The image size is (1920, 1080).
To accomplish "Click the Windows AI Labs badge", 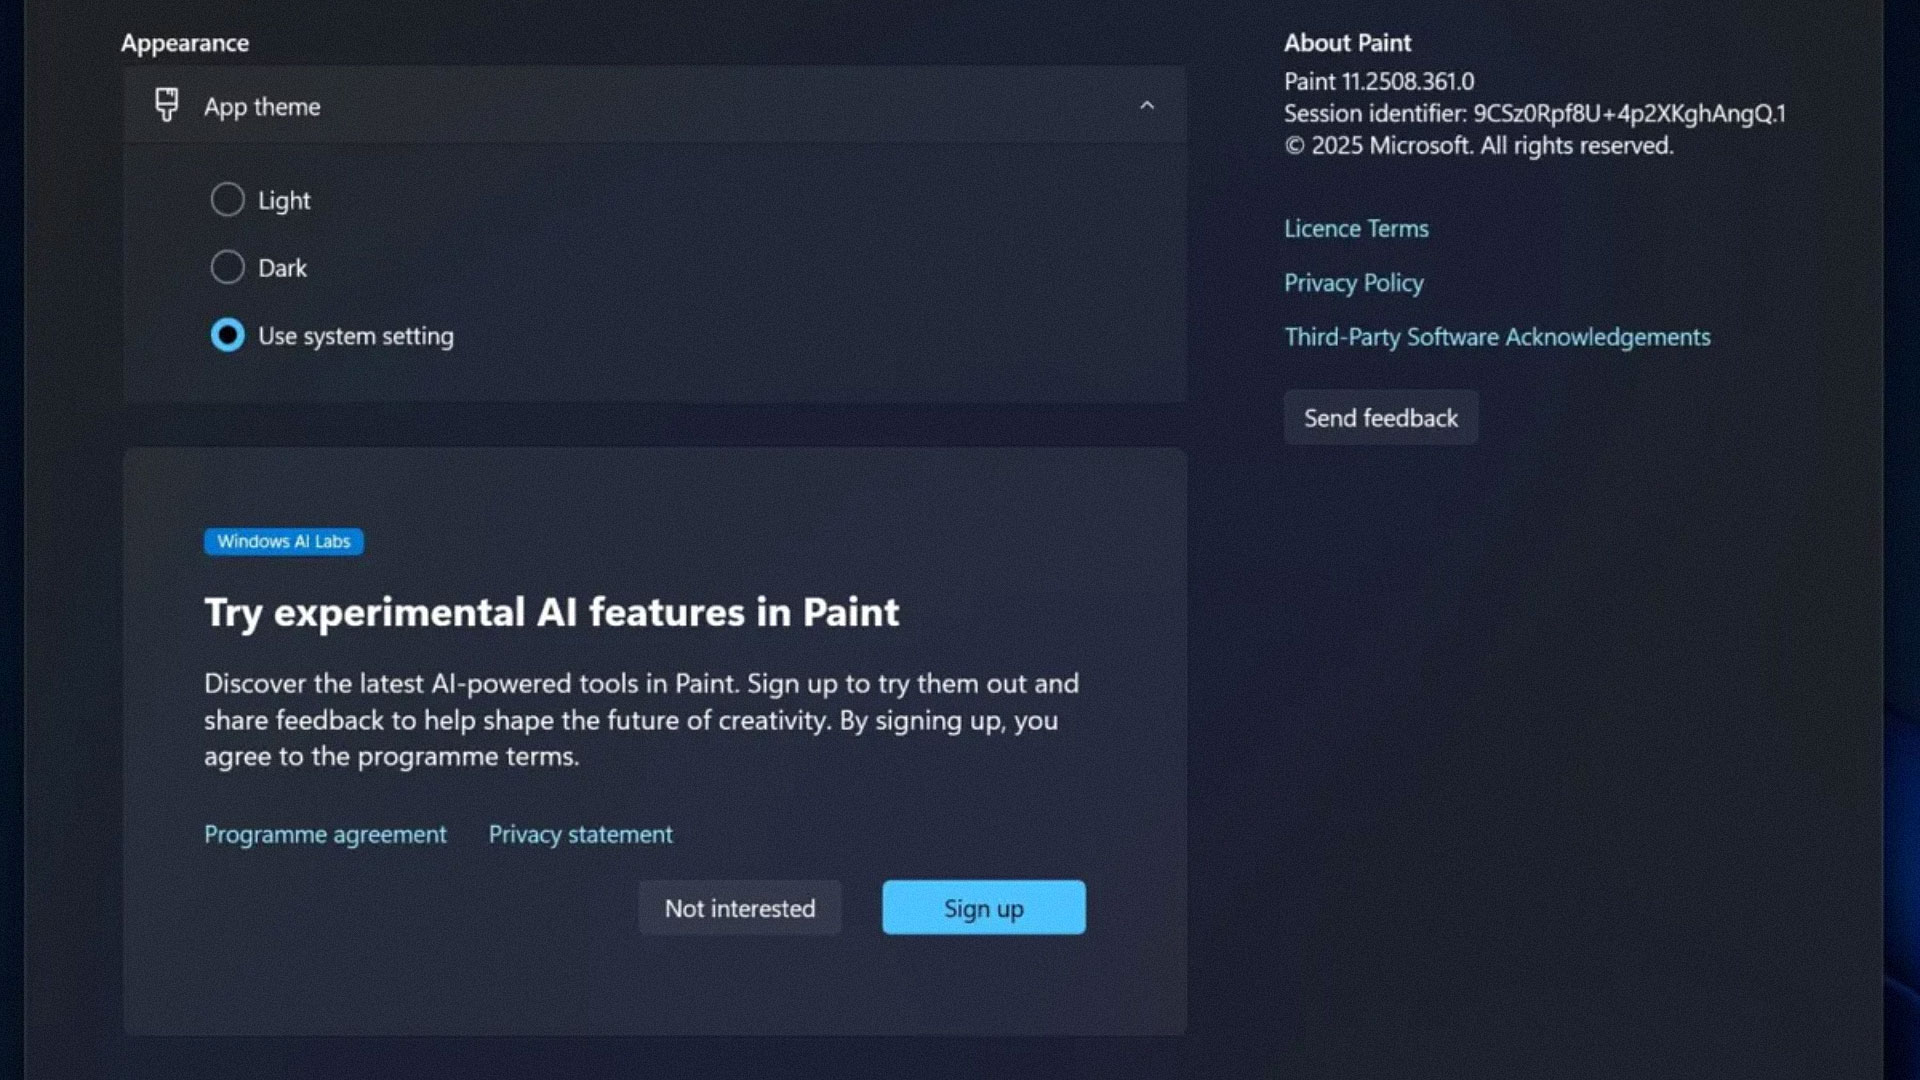I will tap(284, 541).
